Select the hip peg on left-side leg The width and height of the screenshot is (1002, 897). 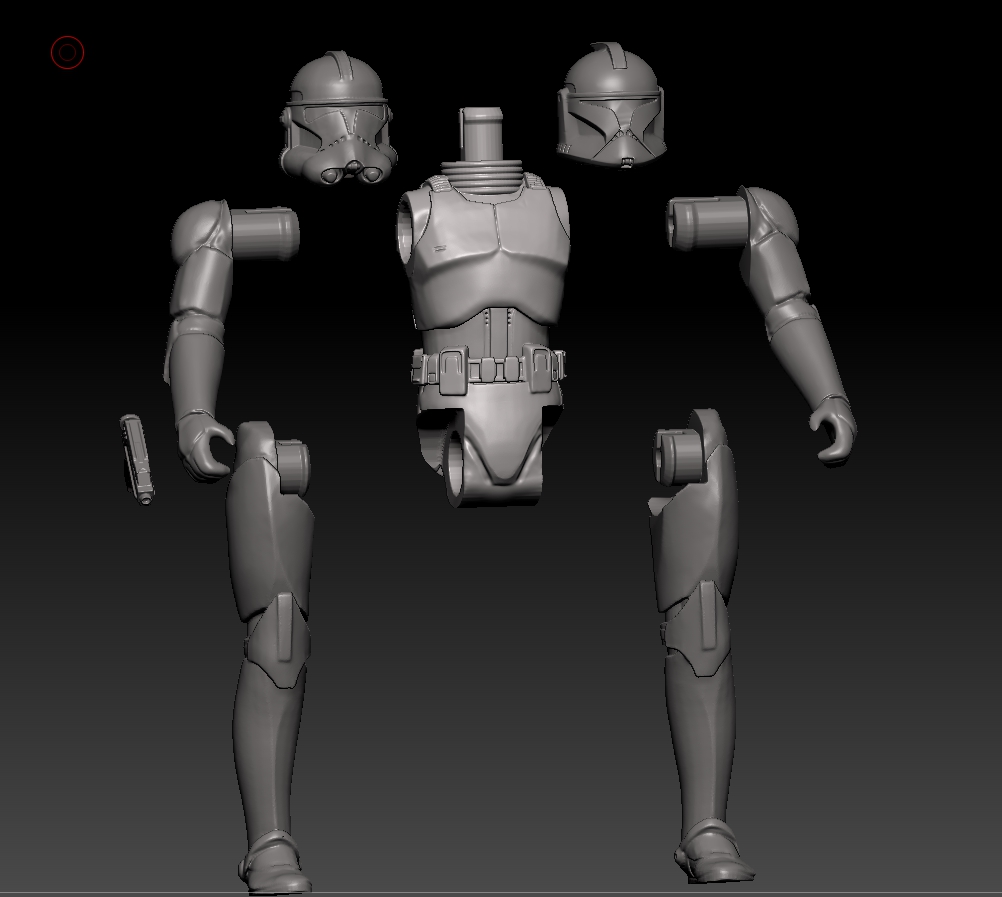[293, 466]
